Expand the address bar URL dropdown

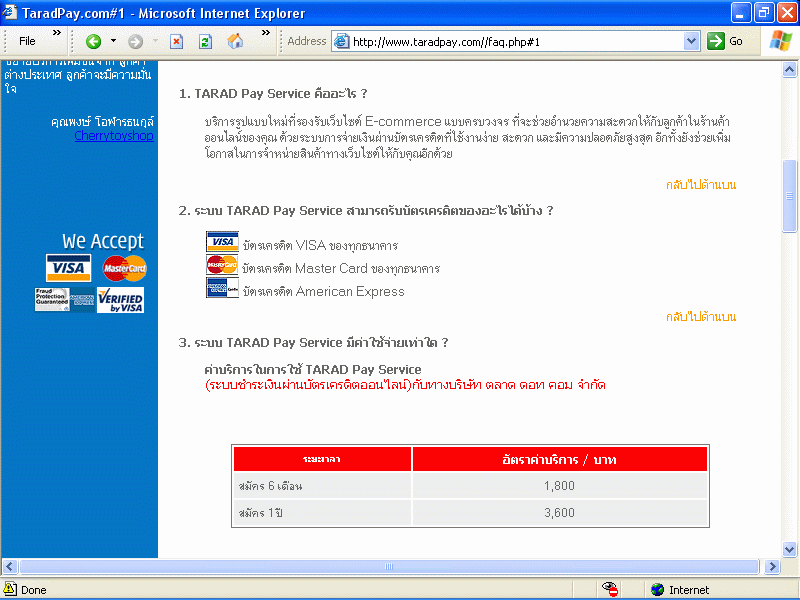(691, 41)
